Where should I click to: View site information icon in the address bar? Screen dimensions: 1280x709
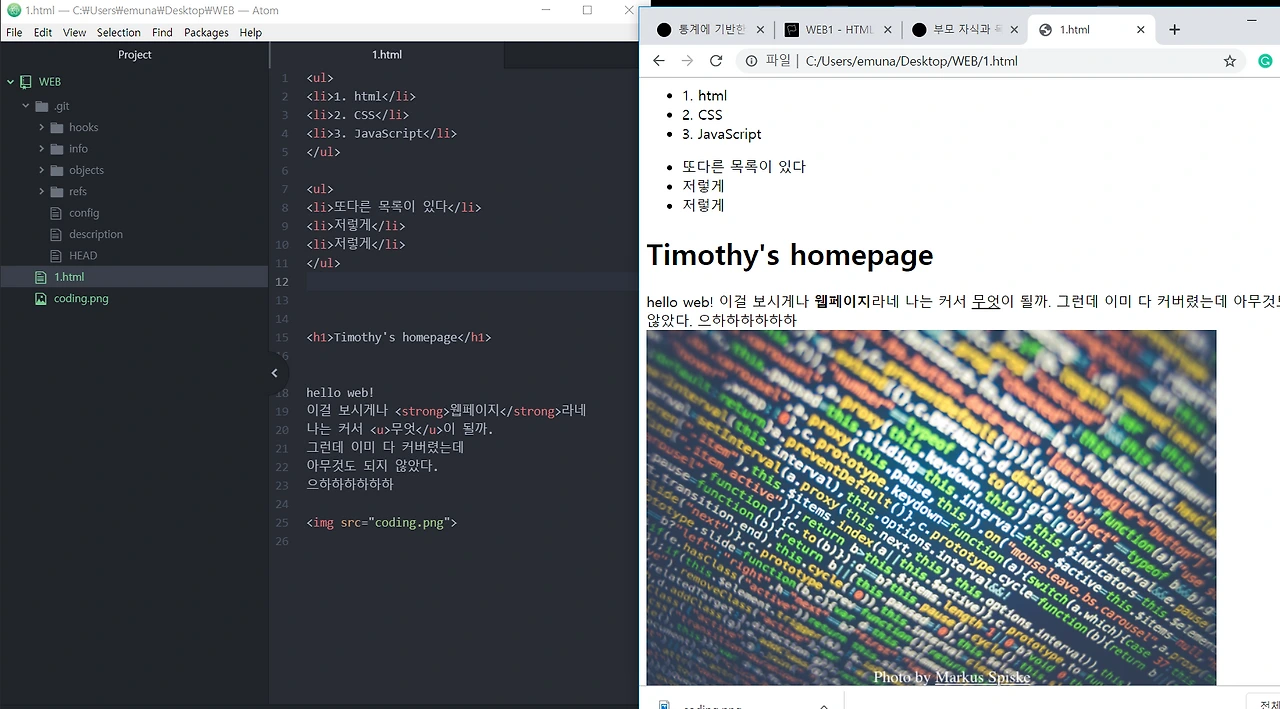coord(751,61)
